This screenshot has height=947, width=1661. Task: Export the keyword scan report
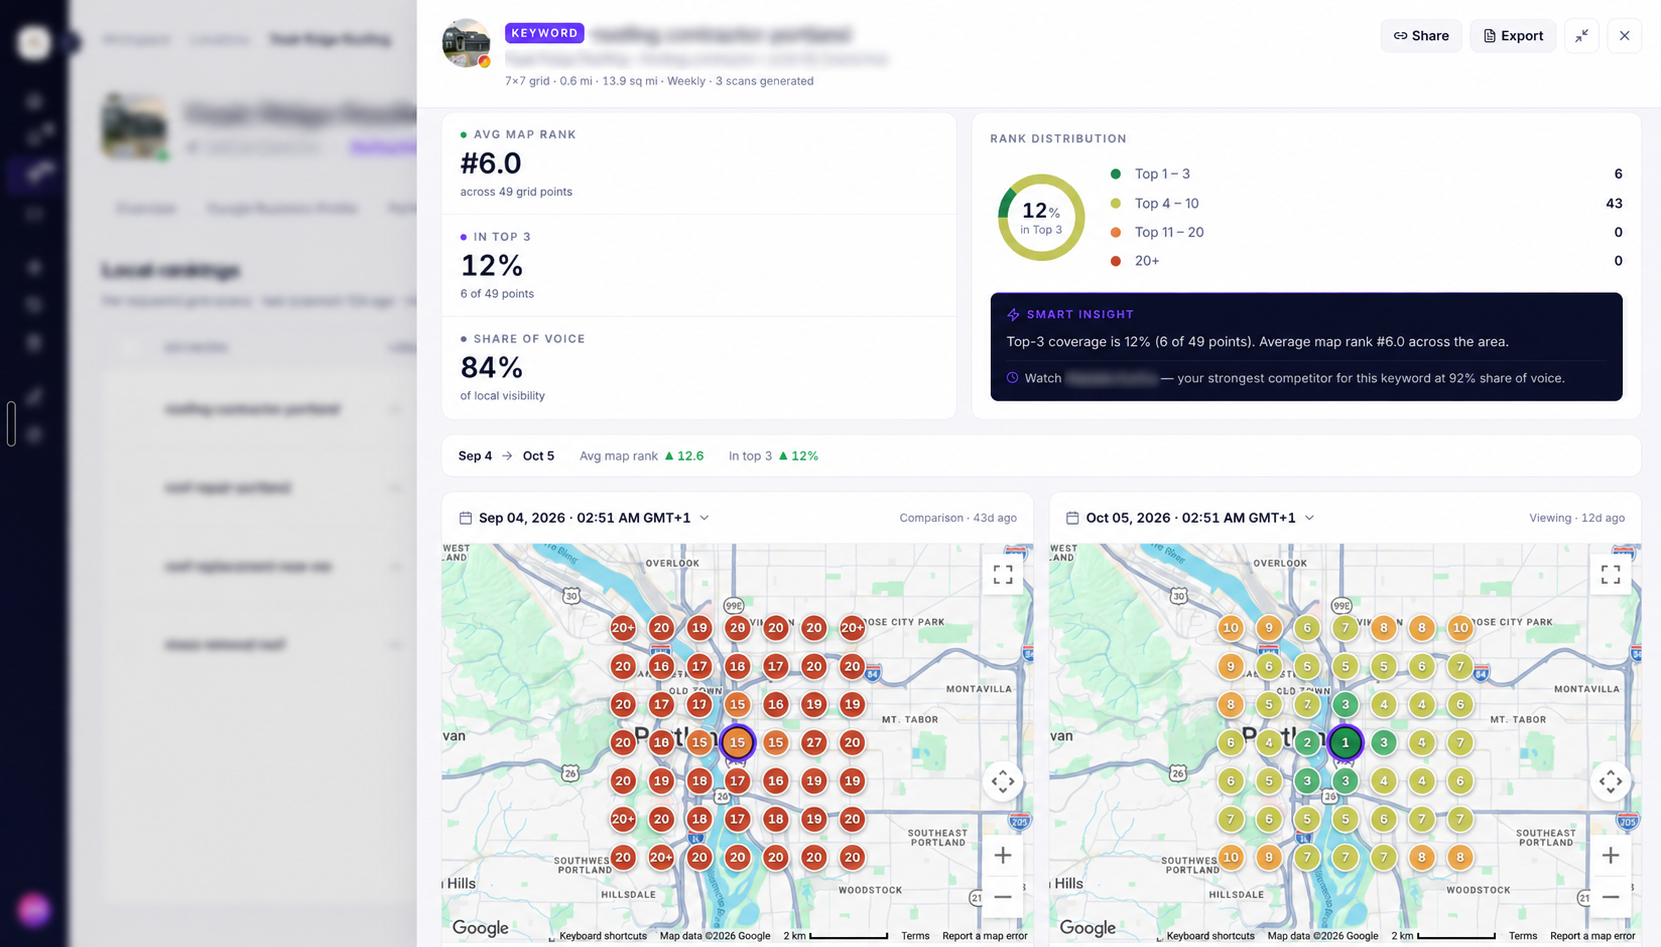(x=1513, y=36)
